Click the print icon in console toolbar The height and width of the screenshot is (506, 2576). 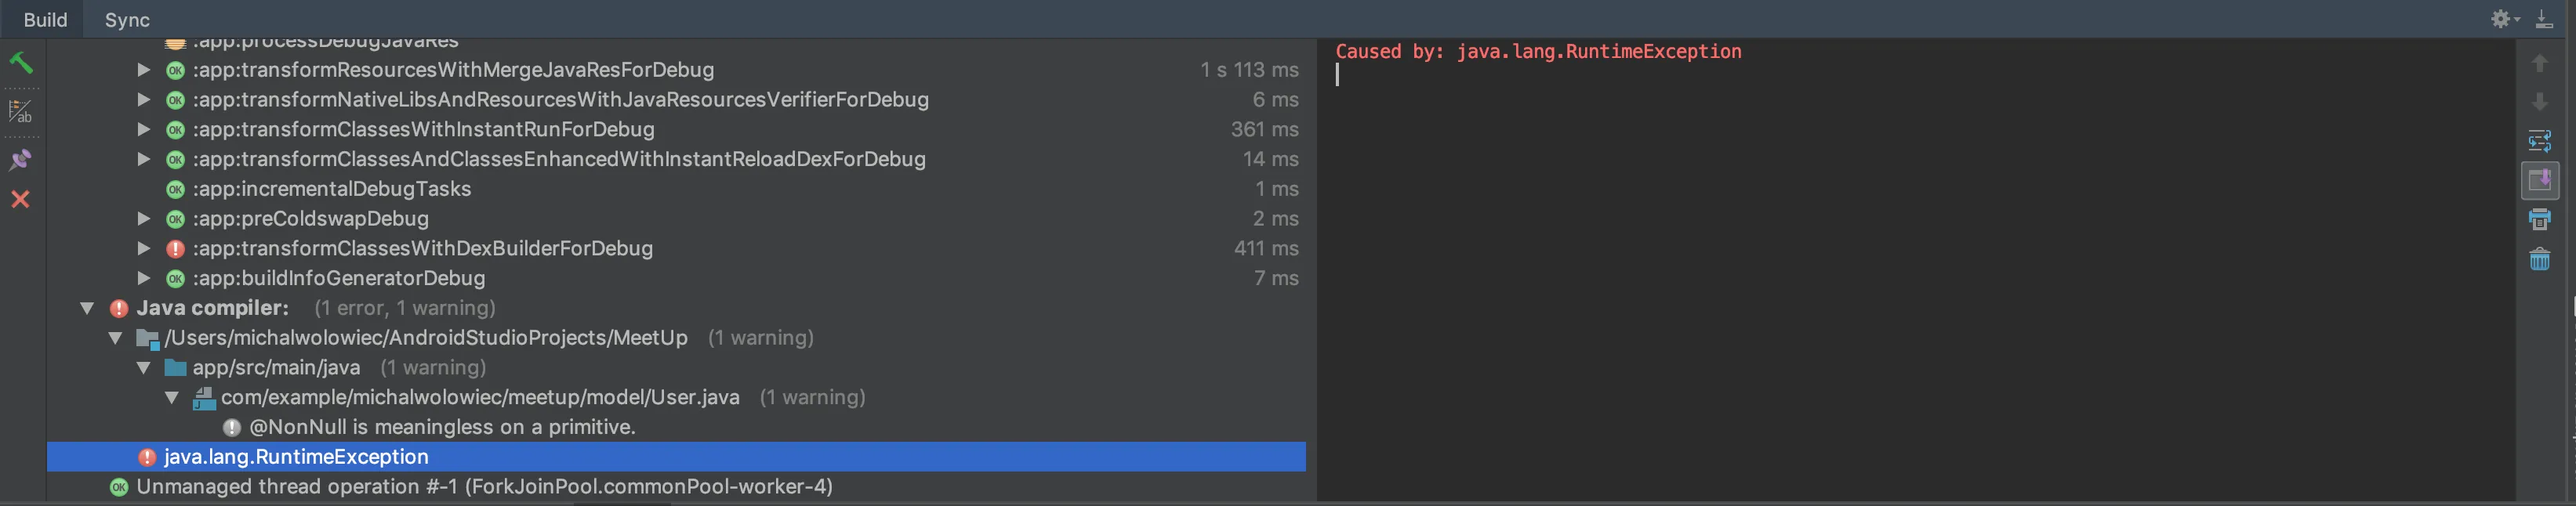pyautogui.click(x=2540, y=220)
